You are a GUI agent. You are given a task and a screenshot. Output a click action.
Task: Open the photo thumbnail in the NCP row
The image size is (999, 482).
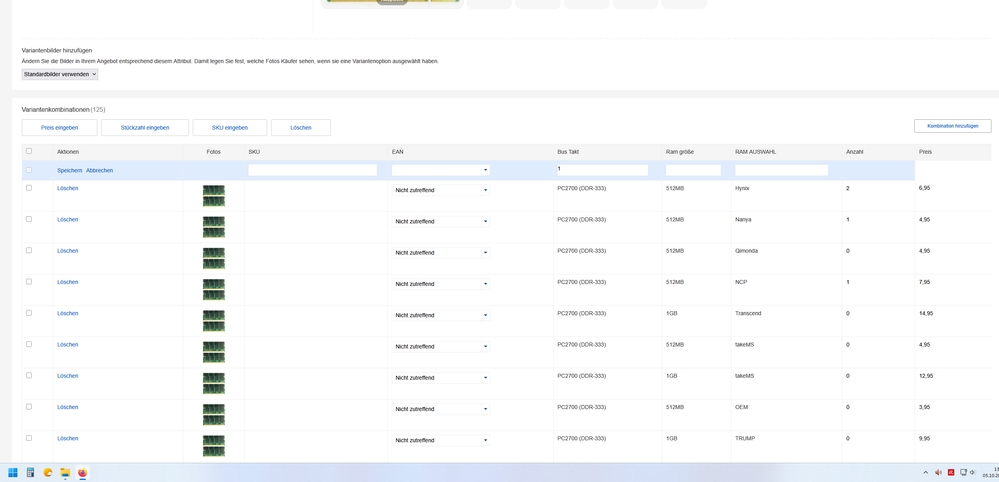coord(213,289)
